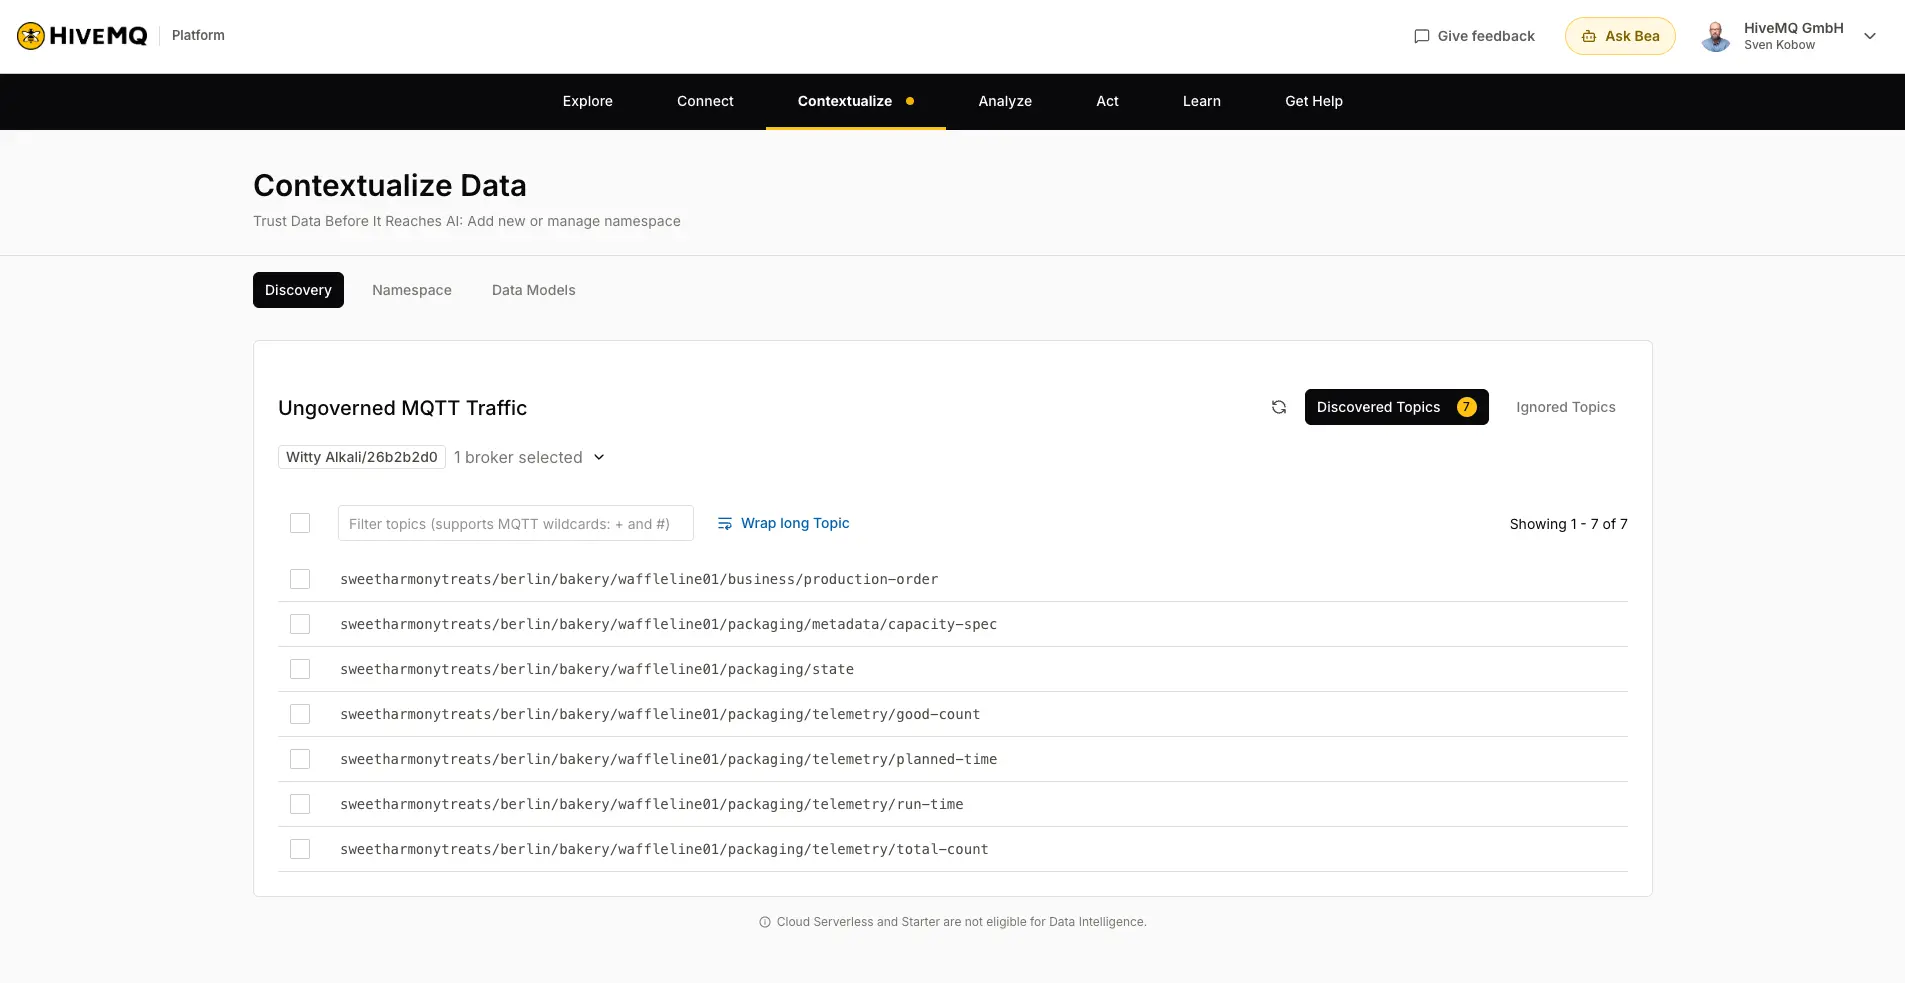Image resolution: width=1905 pixels, height=983 pixels.
Task: Check the packaging/metadata/capacity-spec topic checkbox
Action: pyautogui.click(x=300, y=624)
